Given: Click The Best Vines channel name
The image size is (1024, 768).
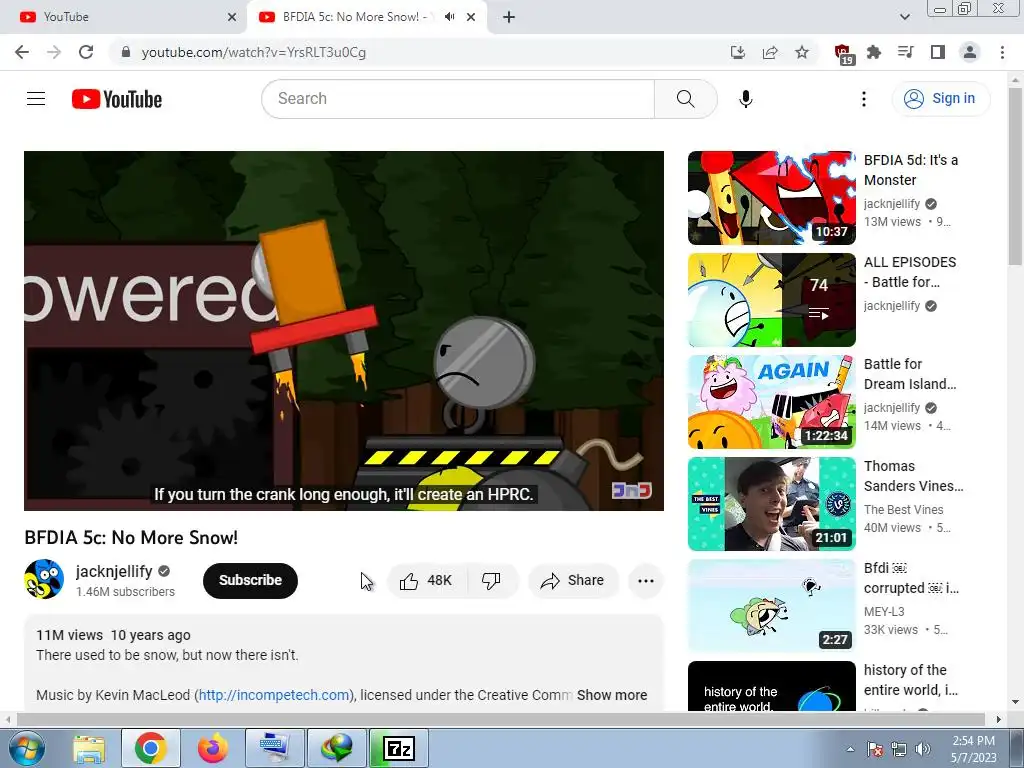Looking at the screenshot, I should point(903,509).
